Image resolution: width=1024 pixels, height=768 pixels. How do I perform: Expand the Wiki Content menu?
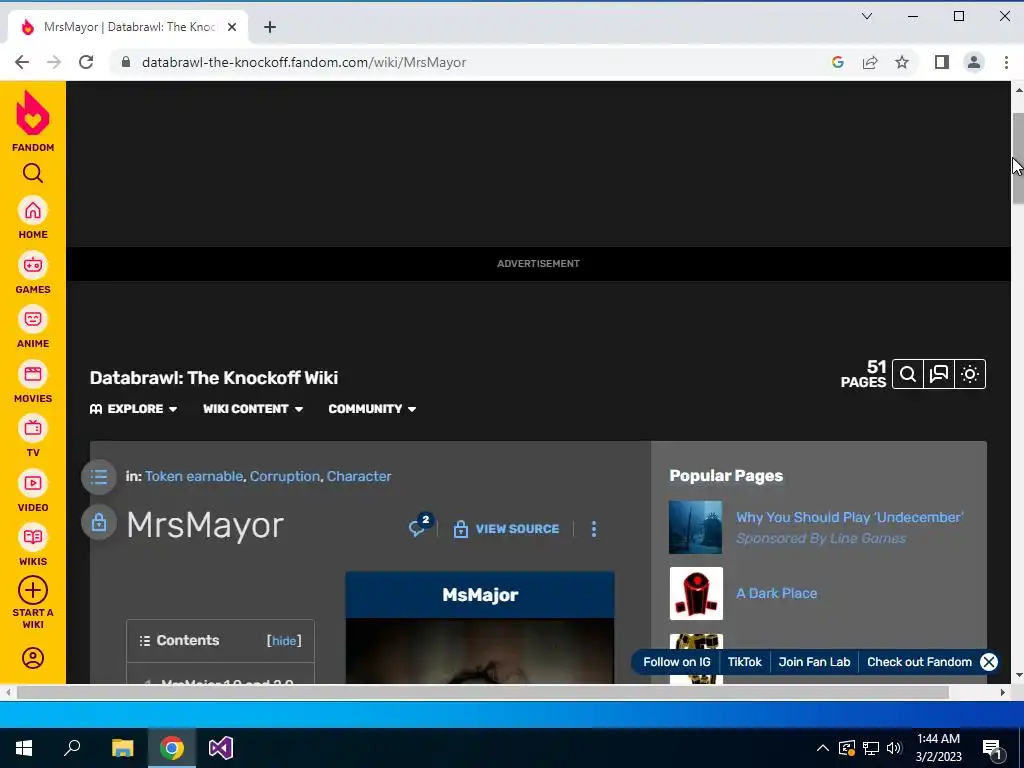pos(253,409)
